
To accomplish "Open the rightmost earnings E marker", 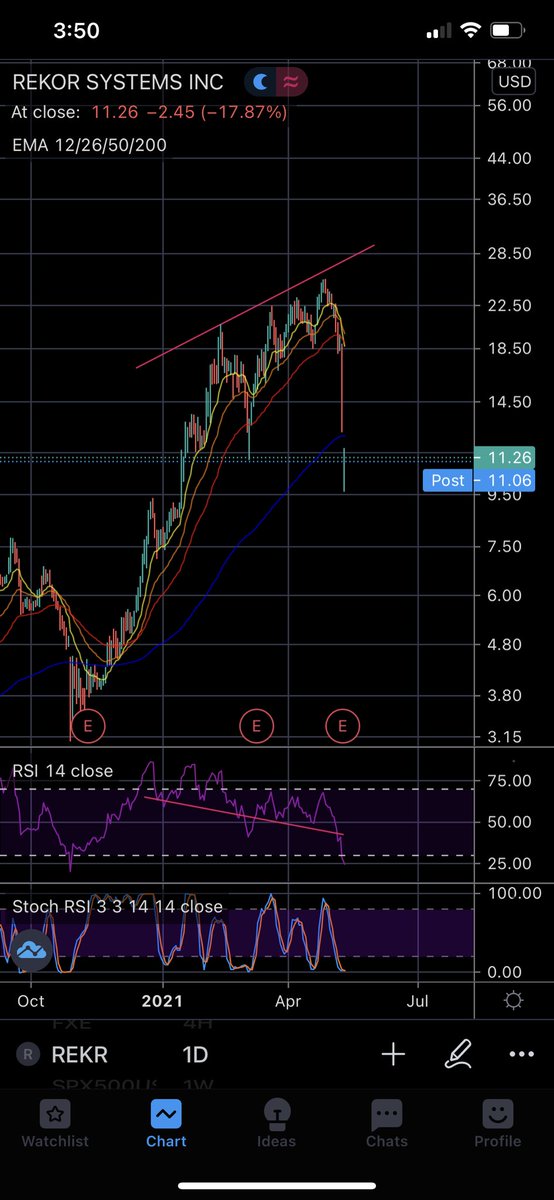I will coord(343,725).
